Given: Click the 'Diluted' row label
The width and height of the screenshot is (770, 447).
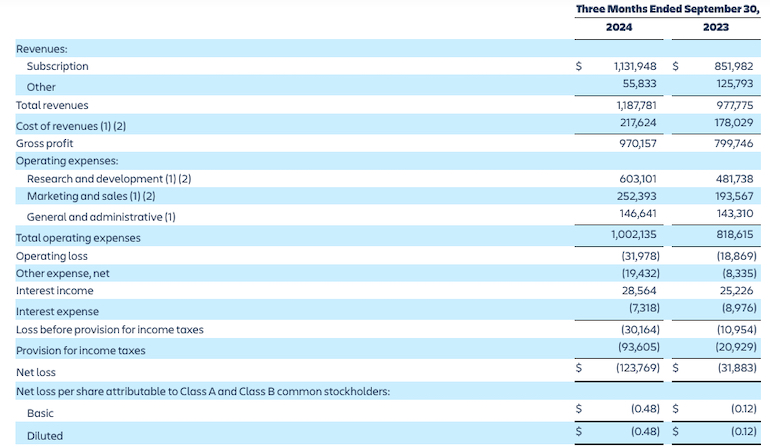Looking at the screenshot, I should coord(45,436).
